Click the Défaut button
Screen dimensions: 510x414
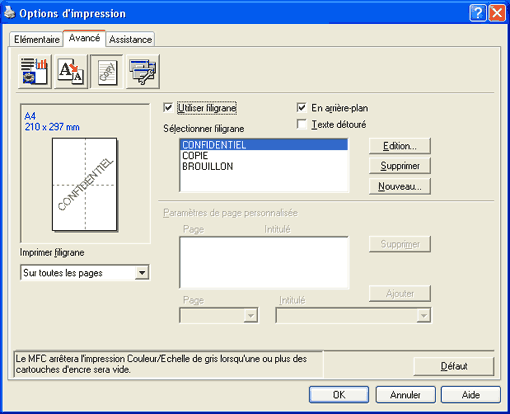454,366
